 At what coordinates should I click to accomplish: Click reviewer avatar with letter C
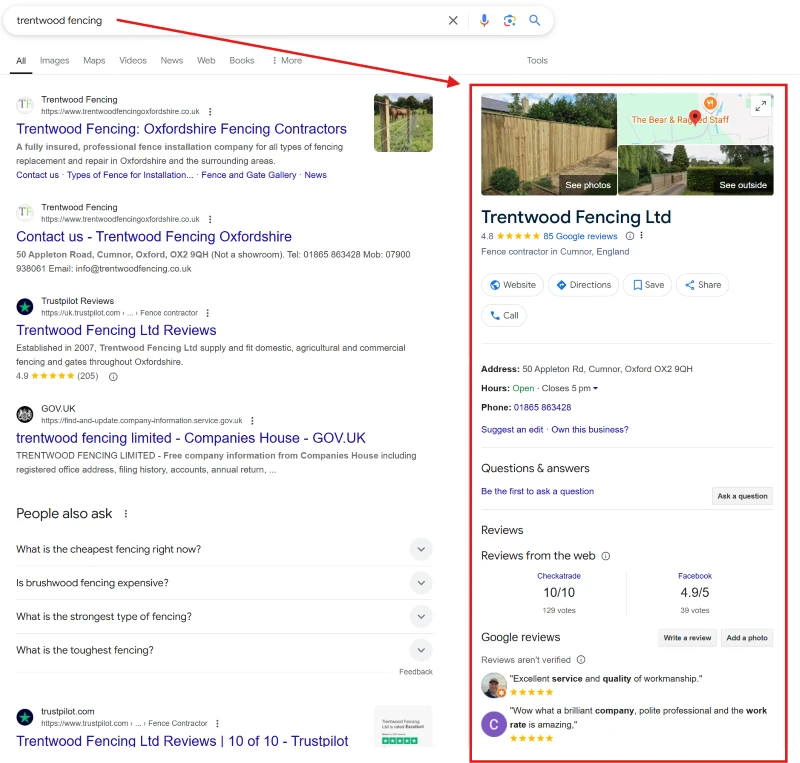pos(494,724)
